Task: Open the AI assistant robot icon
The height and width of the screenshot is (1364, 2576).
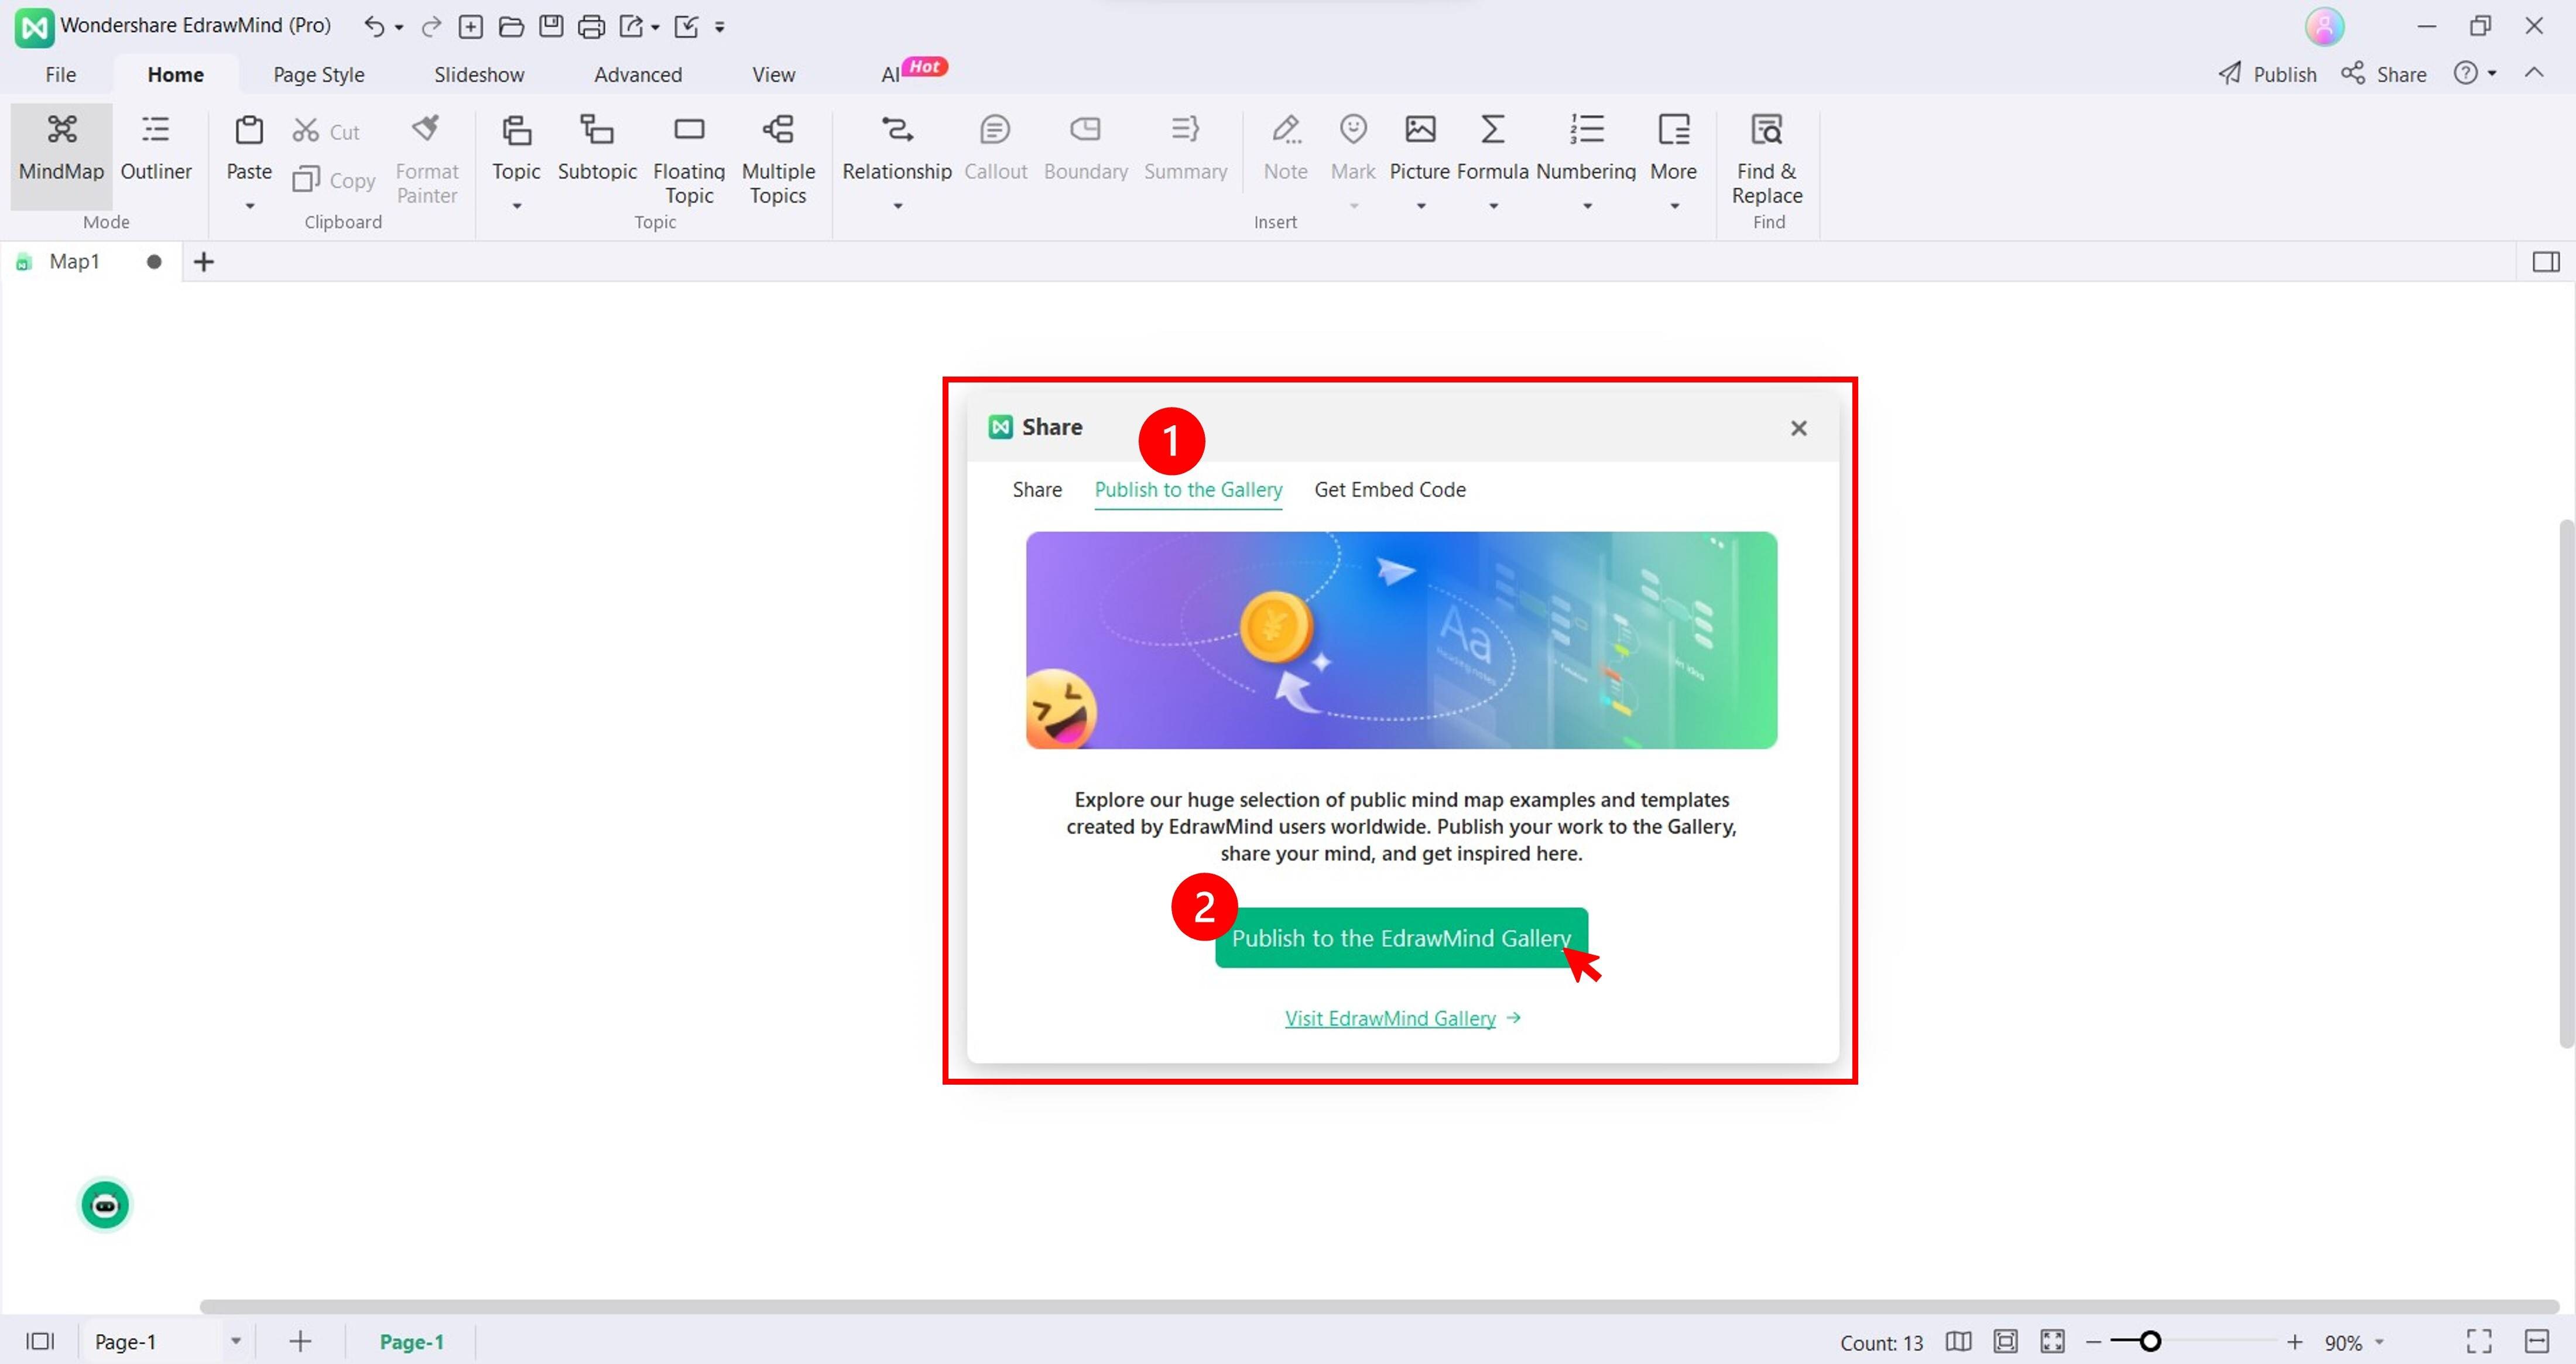Action: tap(105, 1205)
